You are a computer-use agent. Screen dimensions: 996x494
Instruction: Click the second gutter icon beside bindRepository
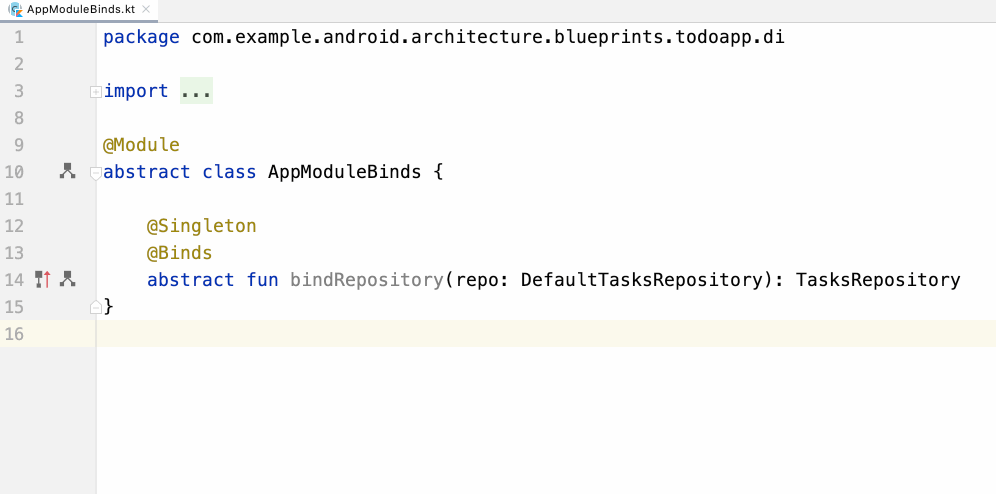[x=67, y=280]
